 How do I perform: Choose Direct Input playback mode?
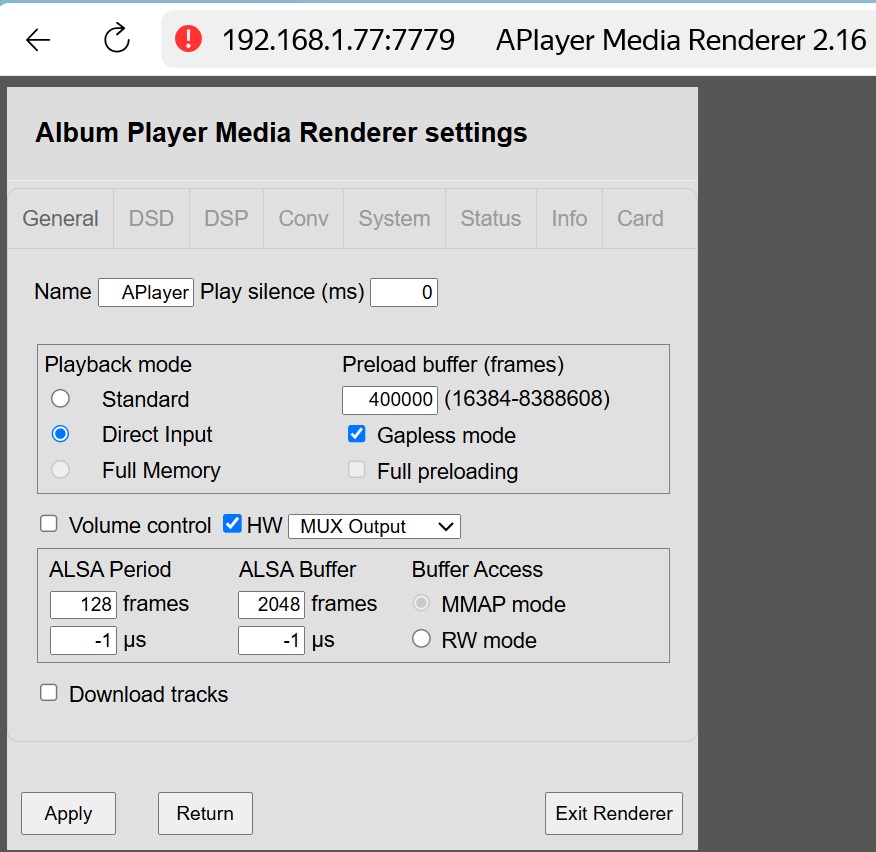(x=61, y=434)
